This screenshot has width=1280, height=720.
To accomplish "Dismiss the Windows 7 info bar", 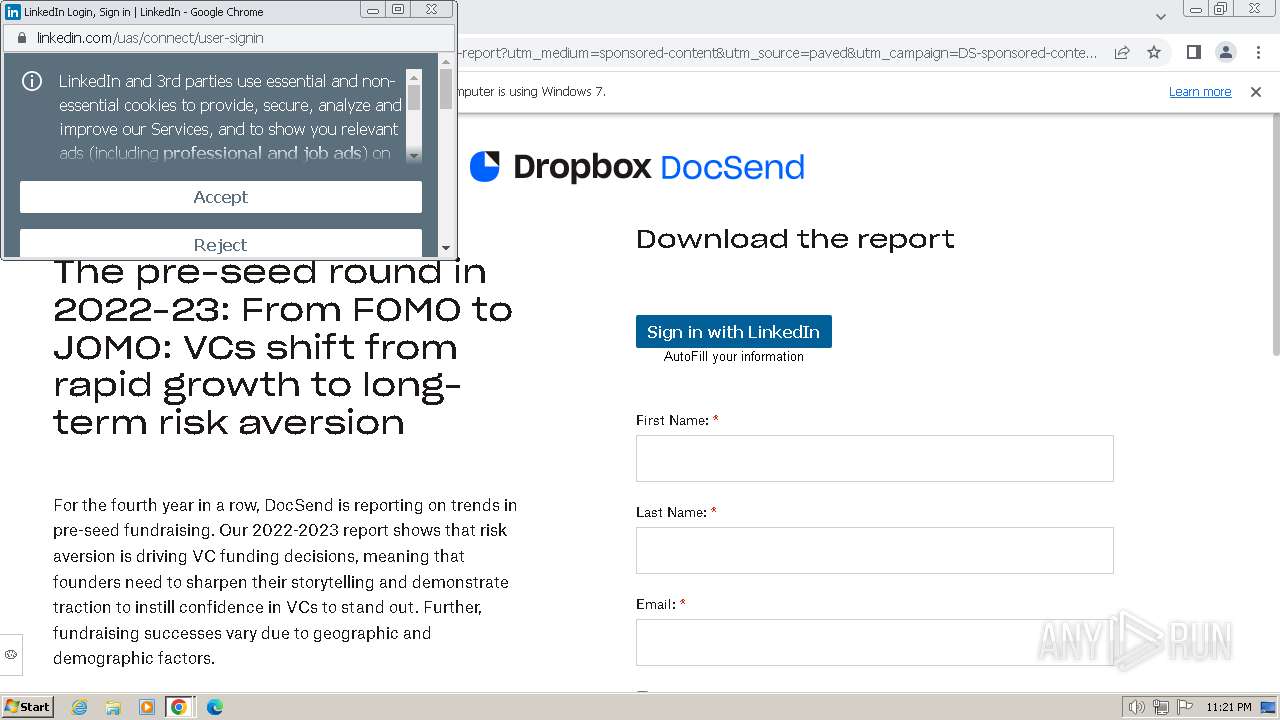I will point(1256,92).
